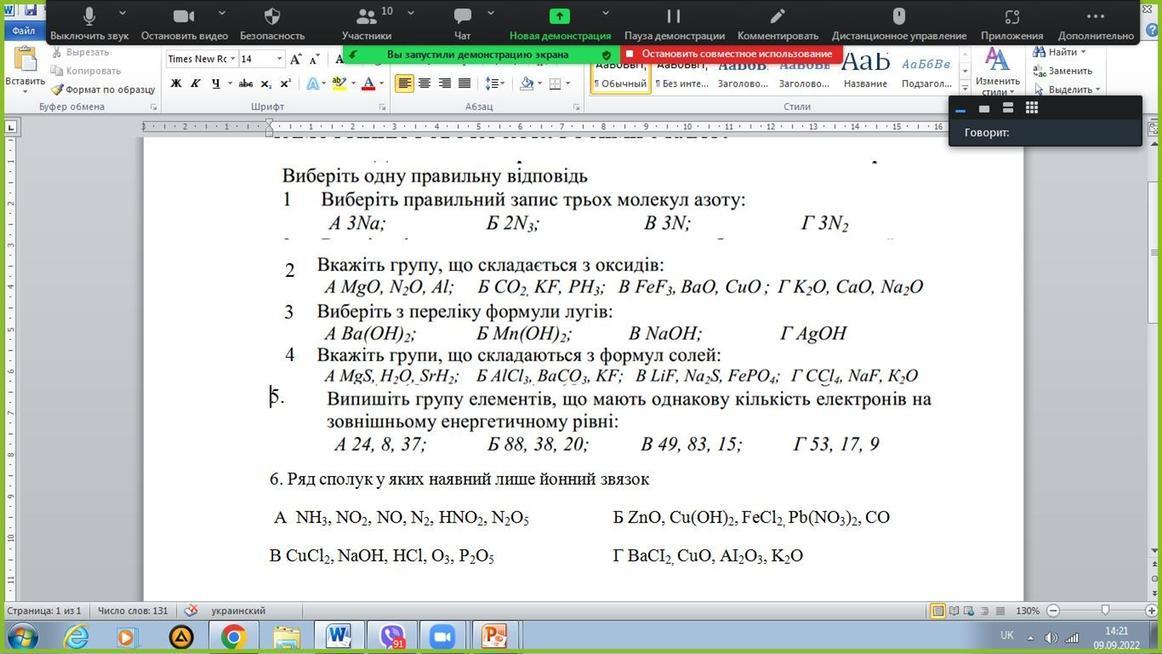
Task: Toggle underline (Ч) formatting
Action: [216, 83]
